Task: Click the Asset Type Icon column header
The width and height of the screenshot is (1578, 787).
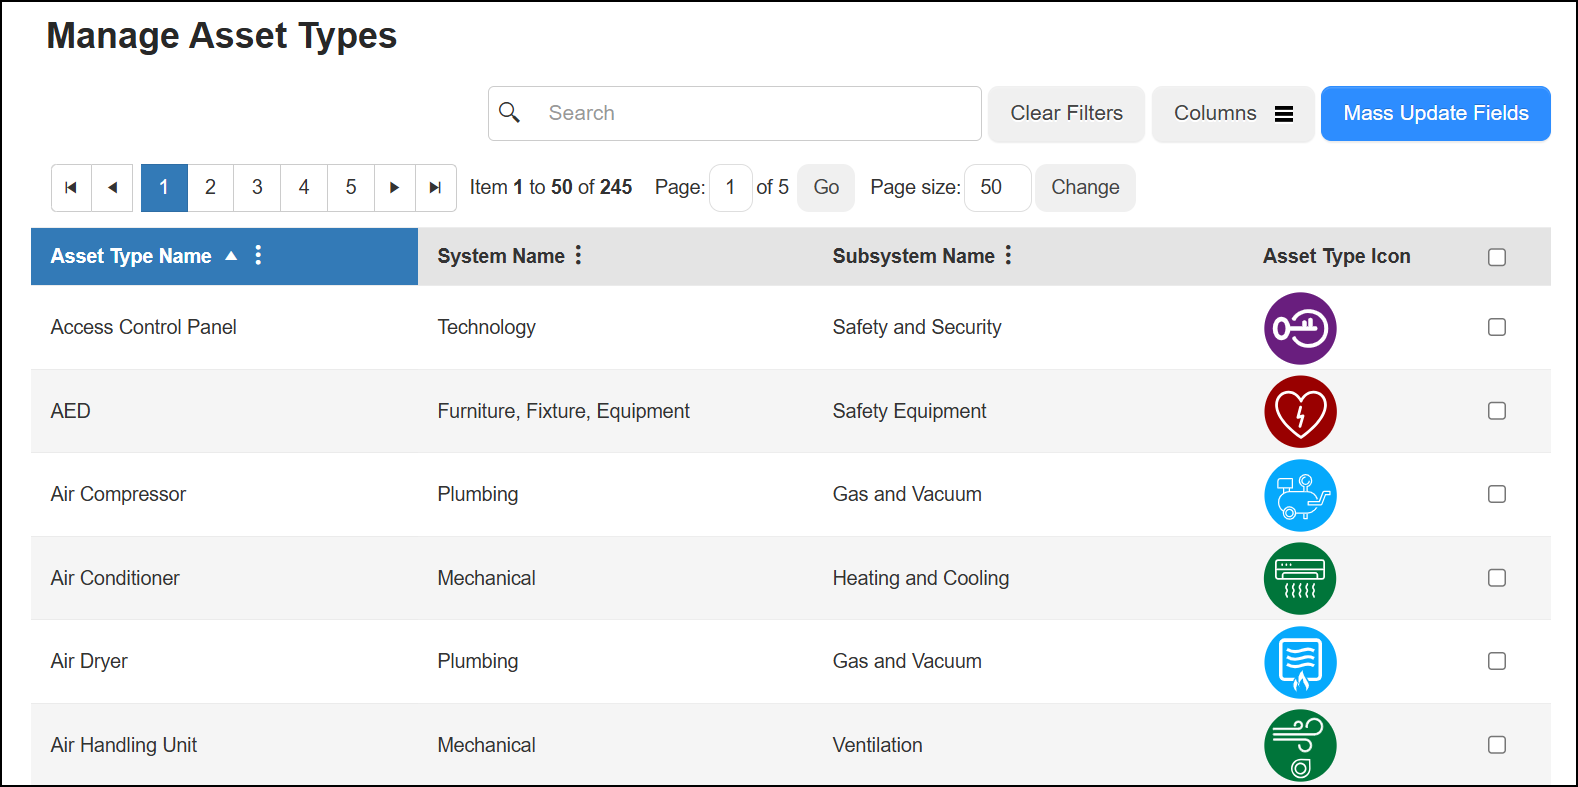Action: pos(1336,256)
